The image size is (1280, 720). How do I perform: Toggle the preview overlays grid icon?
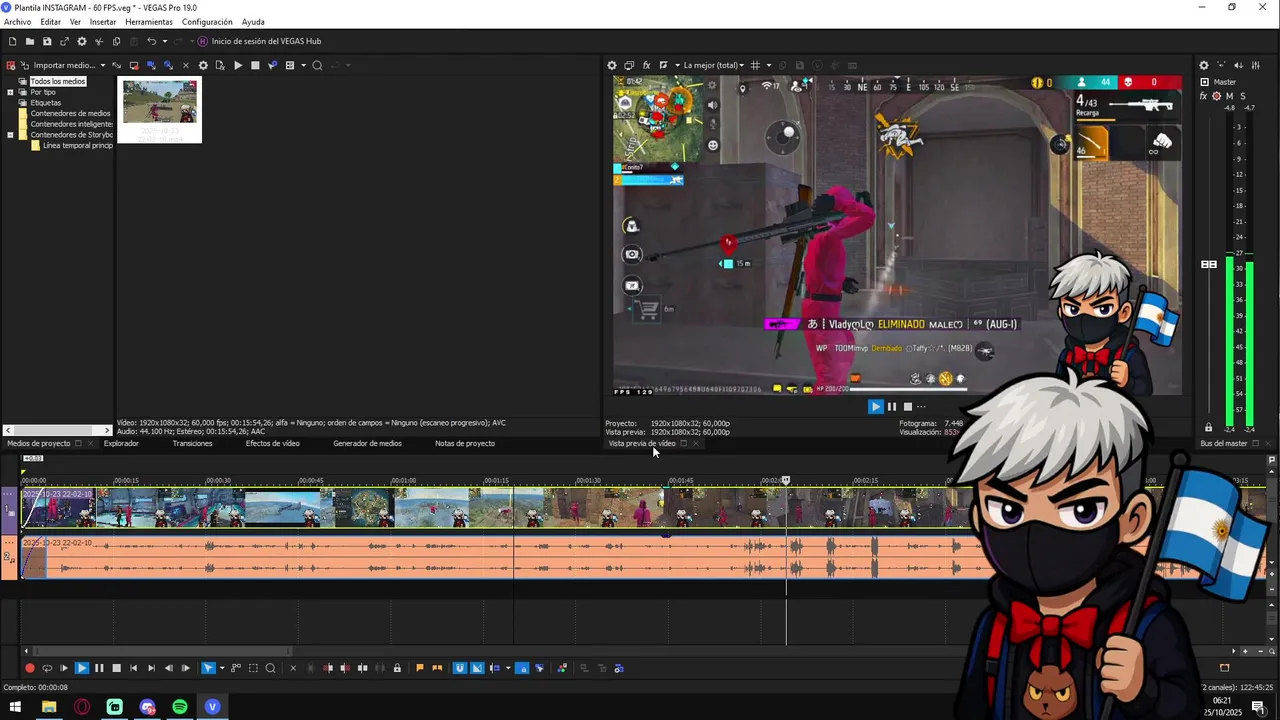755,65
